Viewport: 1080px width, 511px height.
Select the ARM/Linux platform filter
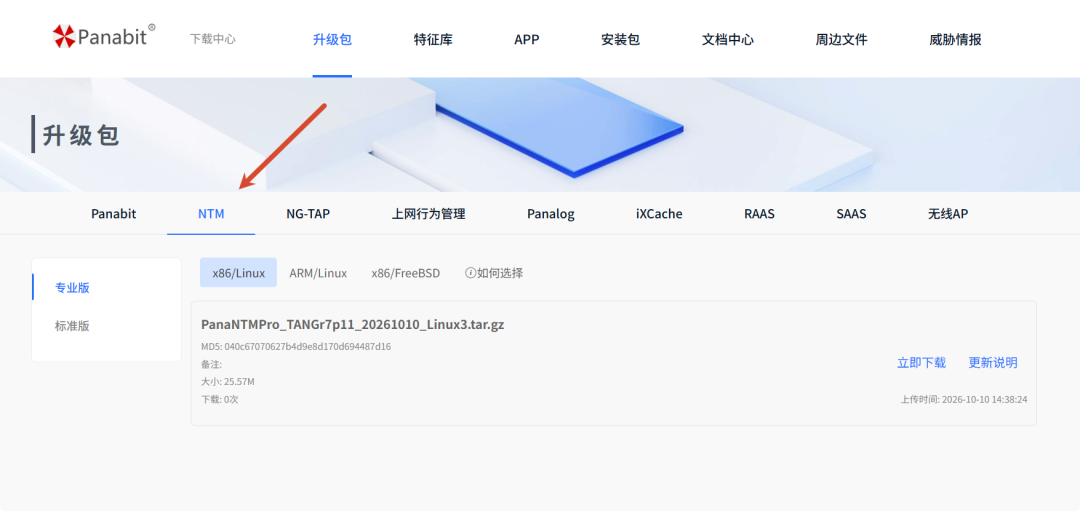click(x=318, y=273)
